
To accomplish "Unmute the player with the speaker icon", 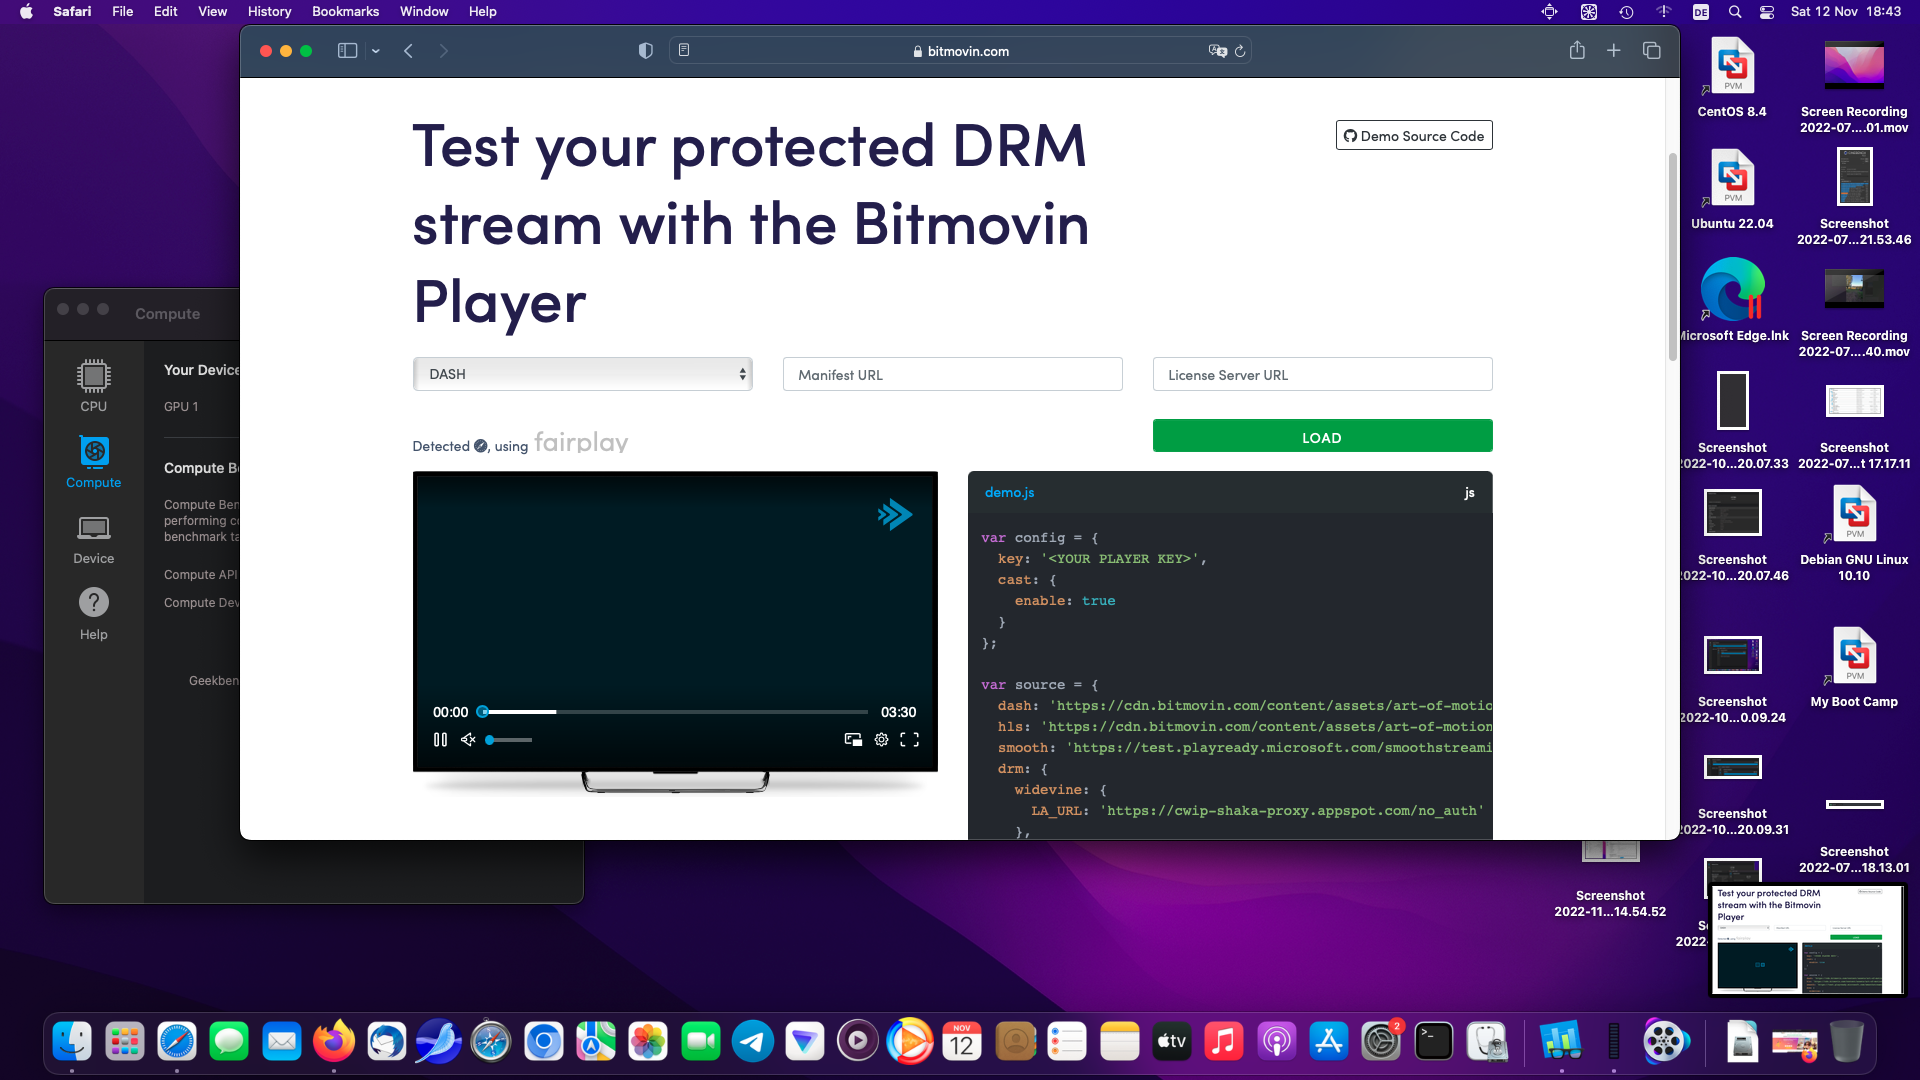I will [468, 740].
